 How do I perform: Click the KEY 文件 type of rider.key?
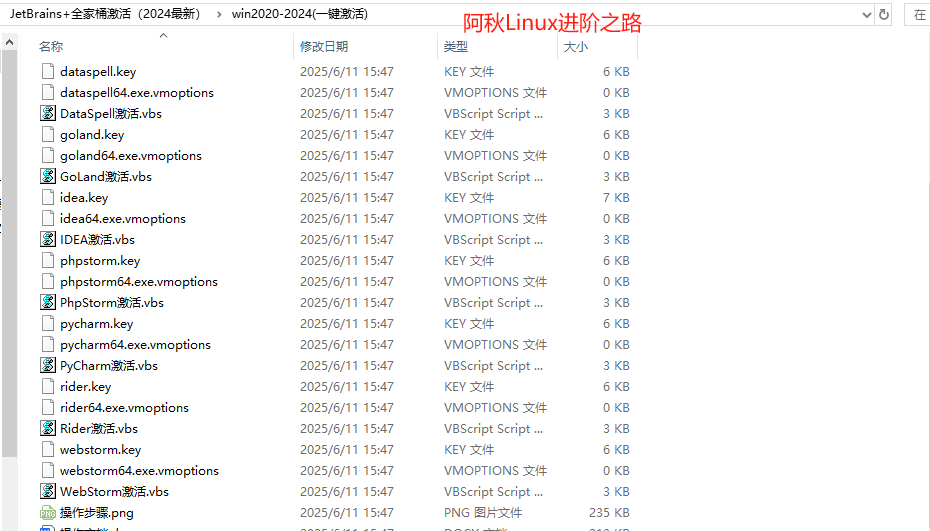(469, 386)
